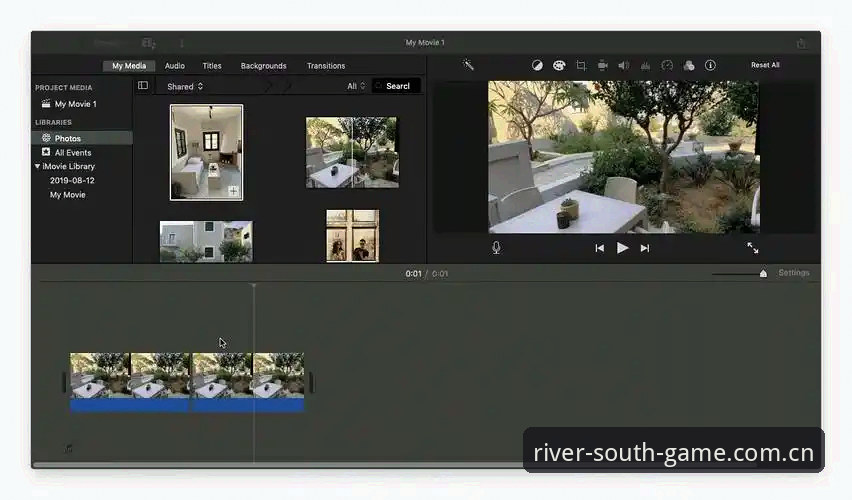The width and height of the screenshot is (852, 500).
Task: Click the 0:01 current time readout
Action: tap(414, 274)
